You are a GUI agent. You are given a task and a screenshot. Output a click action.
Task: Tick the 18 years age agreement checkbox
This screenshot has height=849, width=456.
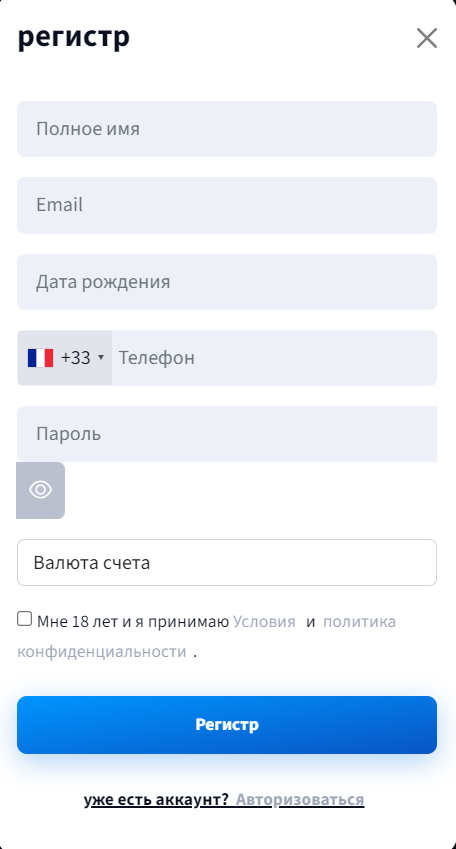coord(24,619)
